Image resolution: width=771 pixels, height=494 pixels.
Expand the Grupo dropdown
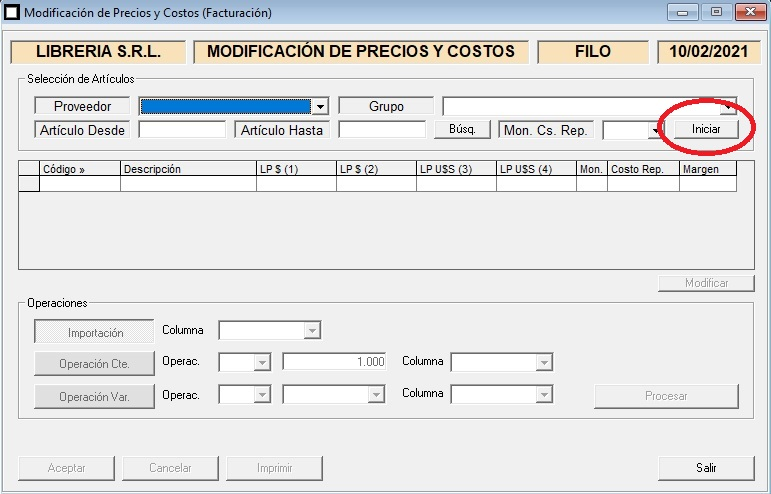(729, 106)
